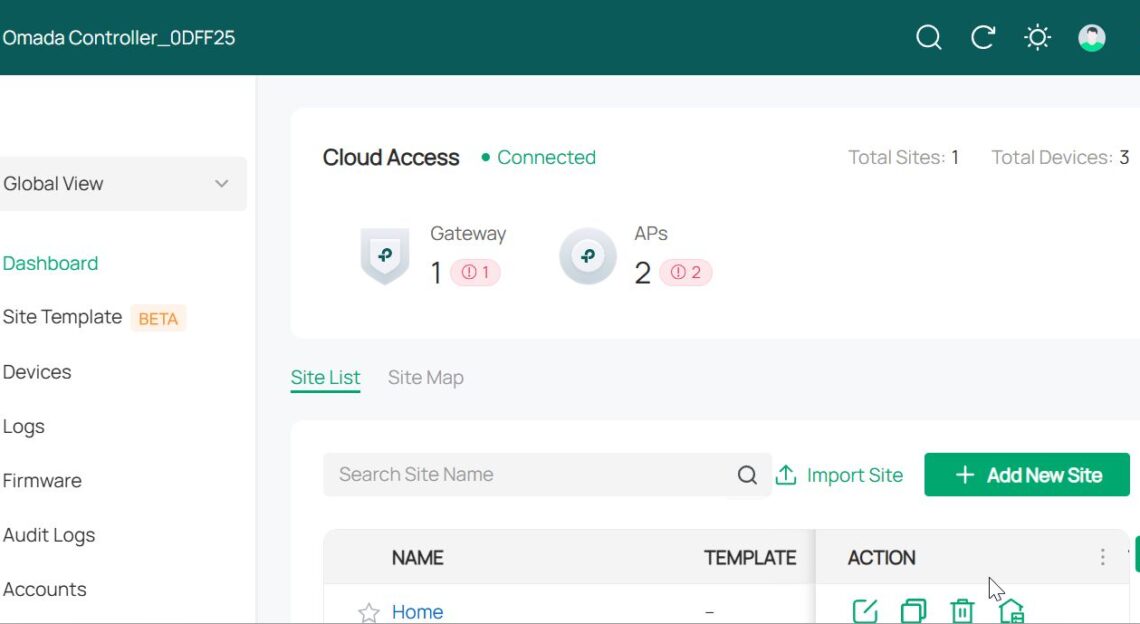Screen dimensions: 1140x624
Task: Switch theme with the light mode sun icon
Action: (1038, 37)
